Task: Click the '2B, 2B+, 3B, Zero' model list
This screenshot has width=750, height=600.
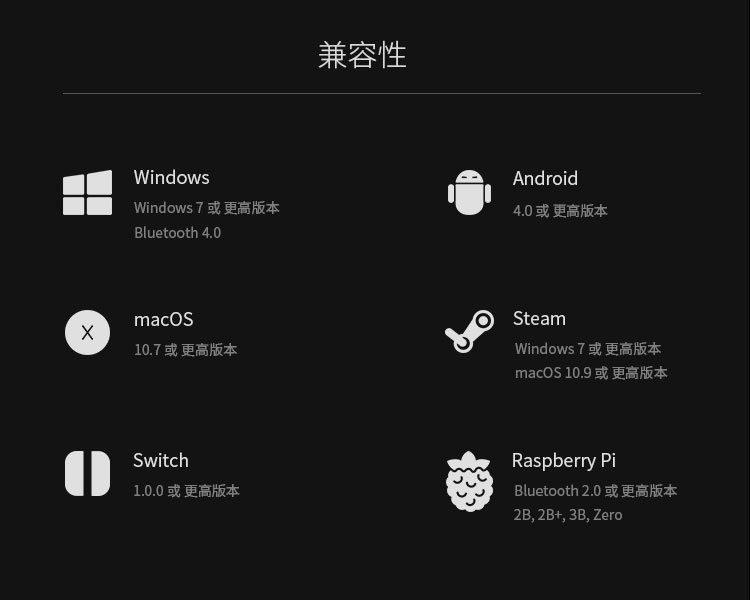Action: (x=568, y=515)
